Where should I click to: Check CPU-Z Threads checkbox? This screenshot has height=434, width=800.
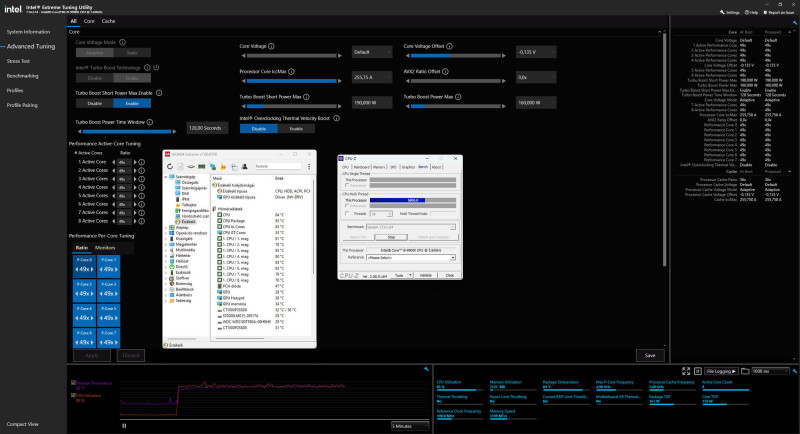[347, 214]
